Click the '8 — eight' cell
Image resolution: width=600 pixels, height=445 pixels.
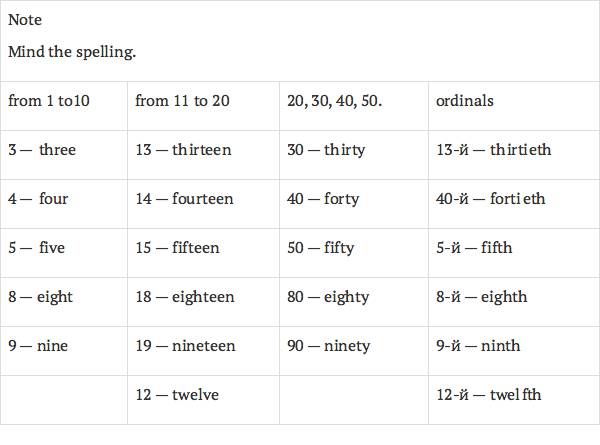click(40, 297)
